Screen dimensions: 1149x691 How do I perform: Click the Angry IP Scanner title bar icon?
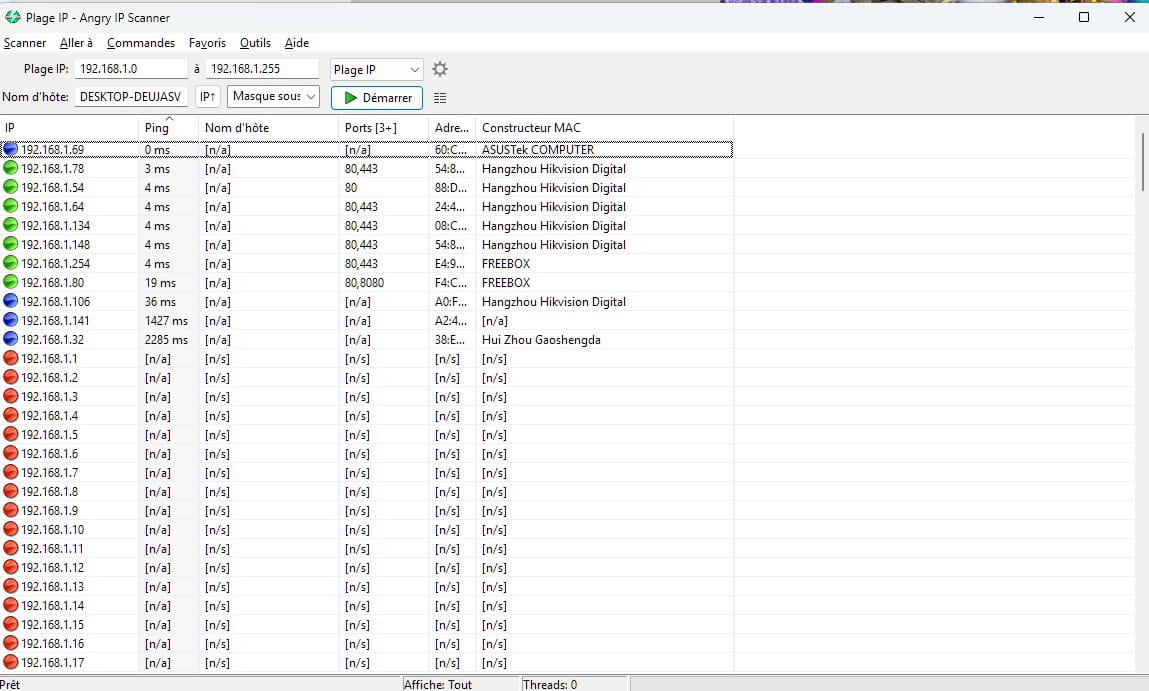[x=13, y=17]
